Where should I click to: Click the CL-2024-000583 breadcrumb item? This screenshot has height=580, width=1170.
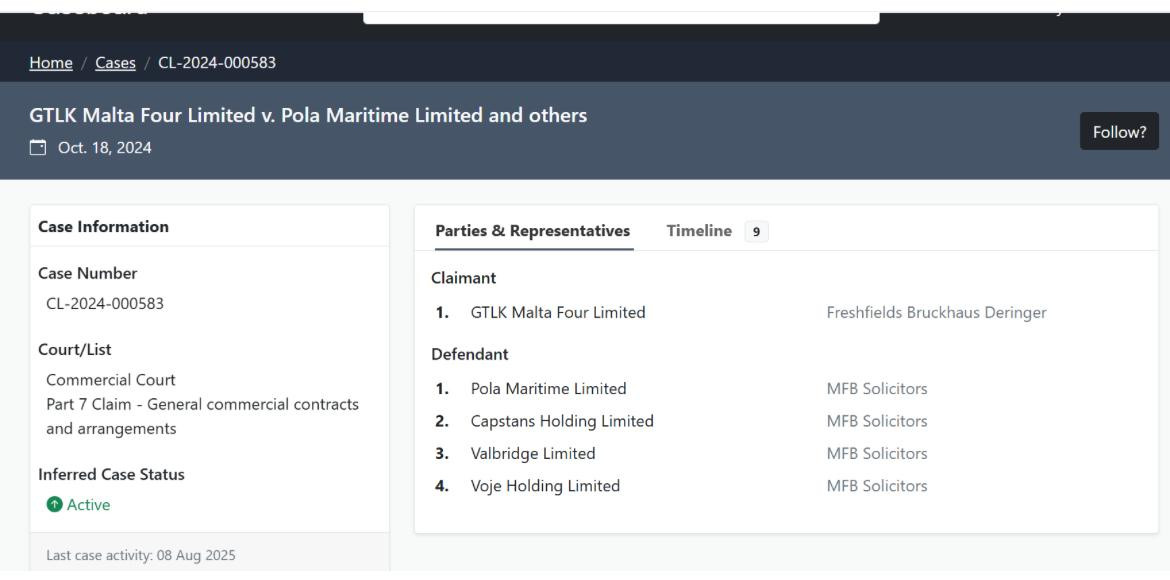217,63
